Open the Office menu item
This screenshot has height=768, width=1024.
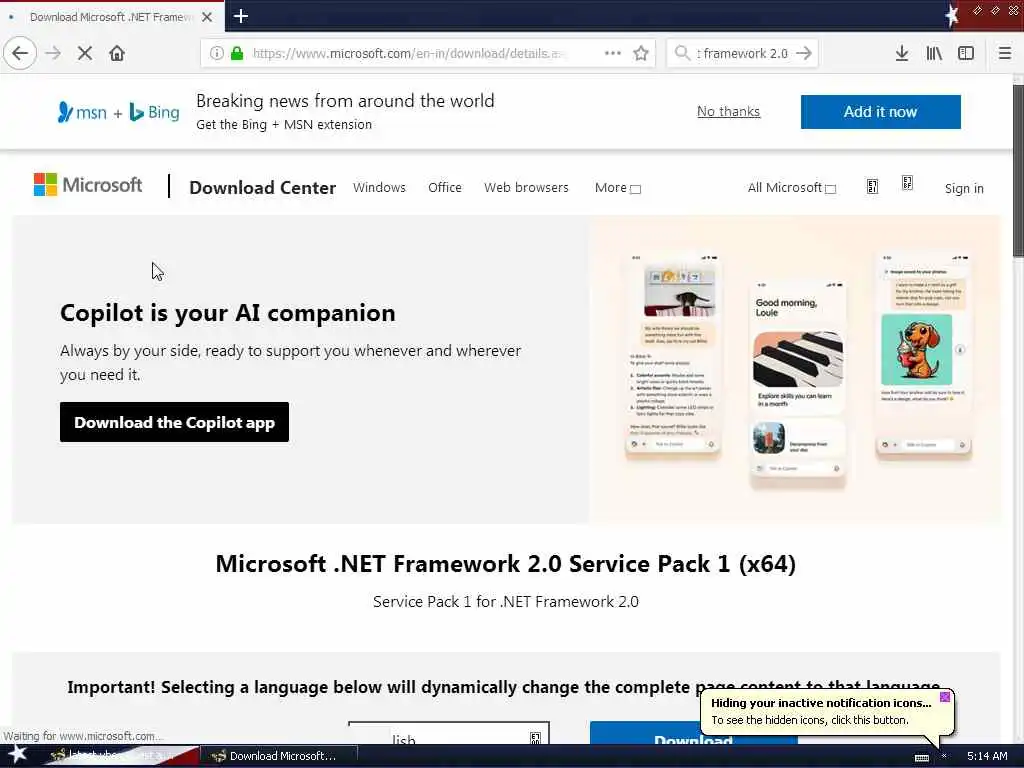445,187
